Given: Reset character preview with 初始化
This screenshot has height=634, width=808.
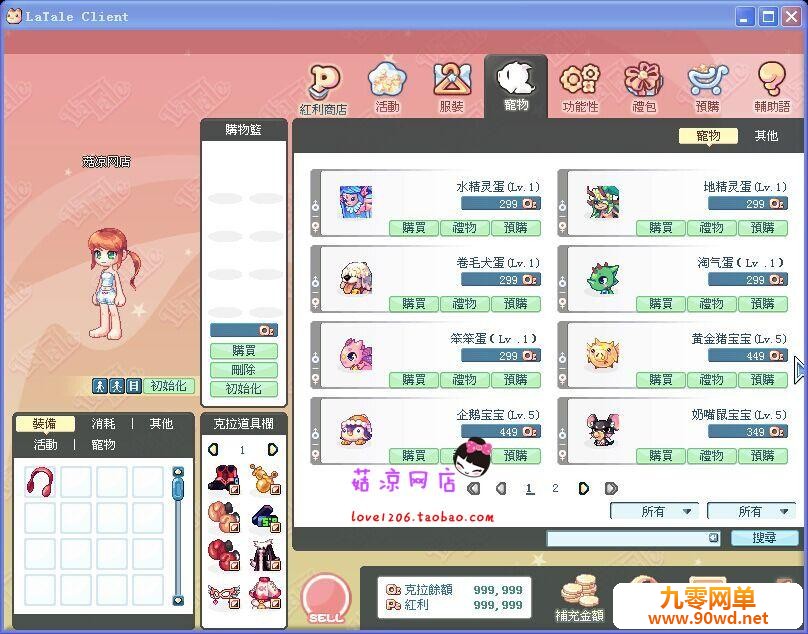Looking at the screenshot, I should pyautogui.click(x=169, y=386).
